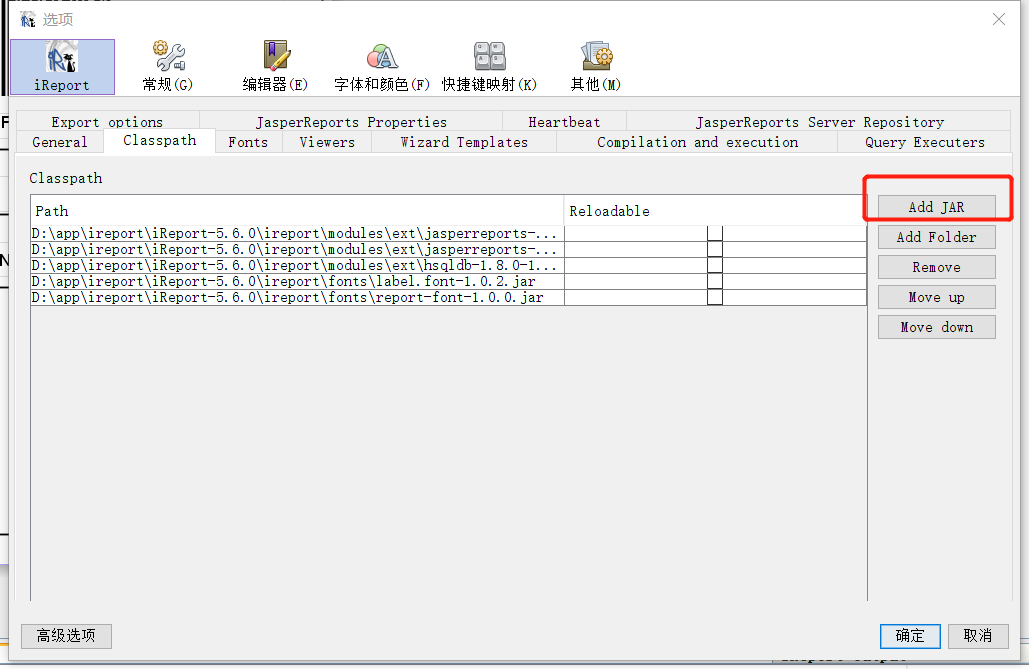Toggle Reloadable for the first jasperreports jar row
This screenshot has height=669, width=1029.
(715, 233)
